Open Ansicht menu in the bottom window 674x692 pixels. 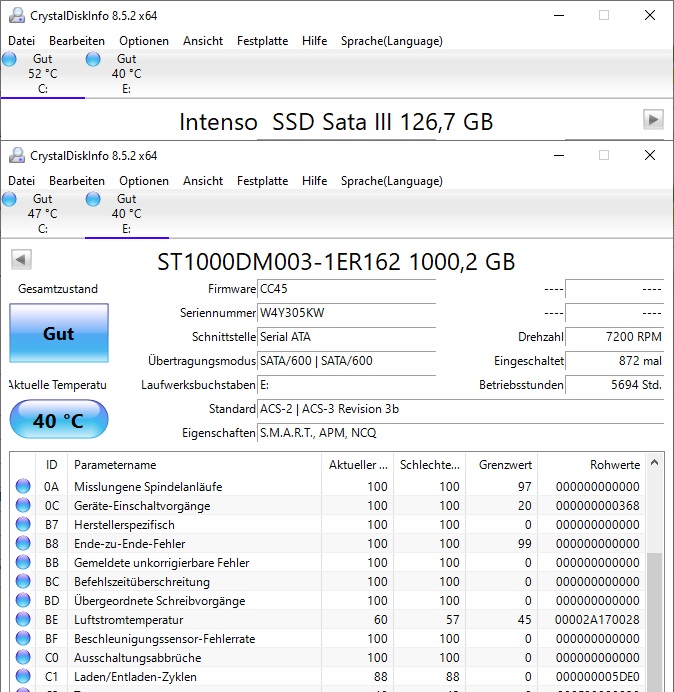point(203,181)
